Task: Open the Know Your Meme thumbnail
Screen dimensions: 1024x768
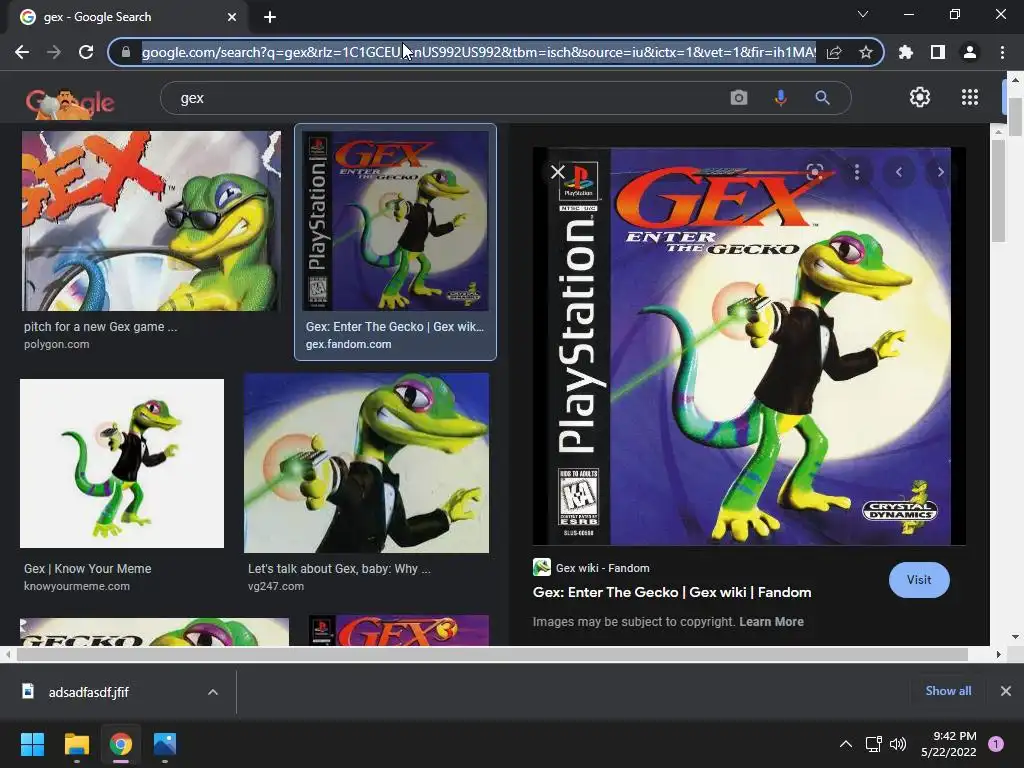Action: click(122, 463)
